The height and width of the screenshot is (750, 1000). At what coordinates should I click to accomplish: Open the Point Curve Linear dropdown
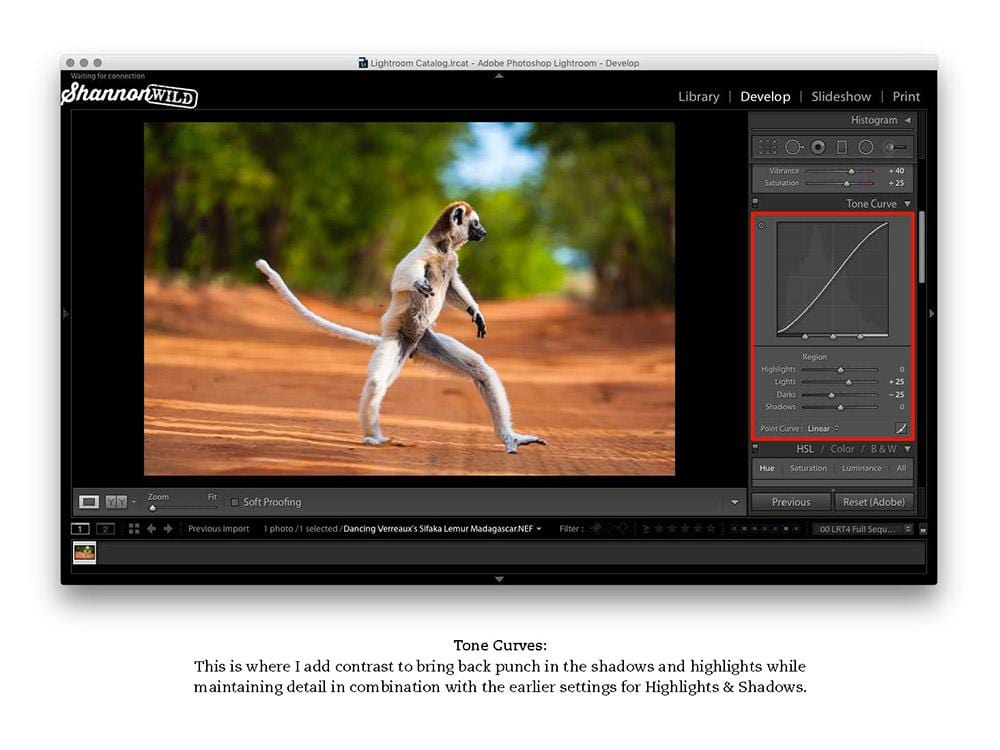click(x=823, y=429)
